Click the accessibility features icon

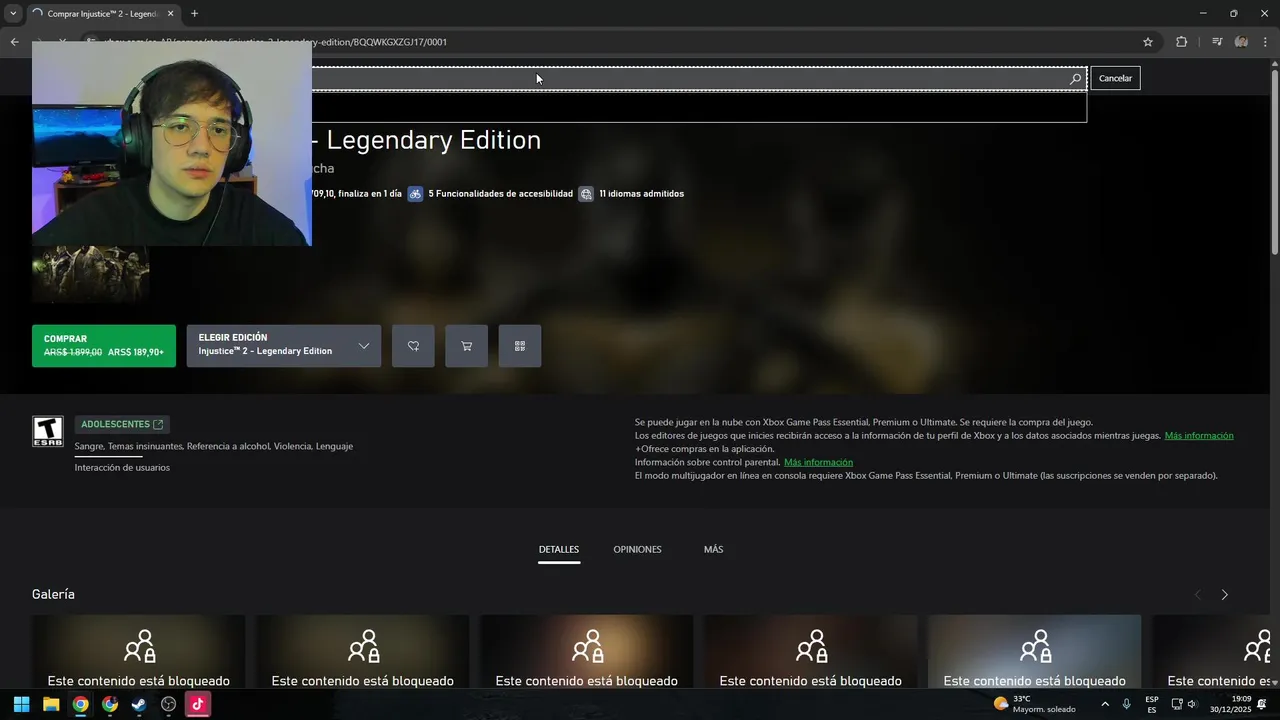click(415, 194)
